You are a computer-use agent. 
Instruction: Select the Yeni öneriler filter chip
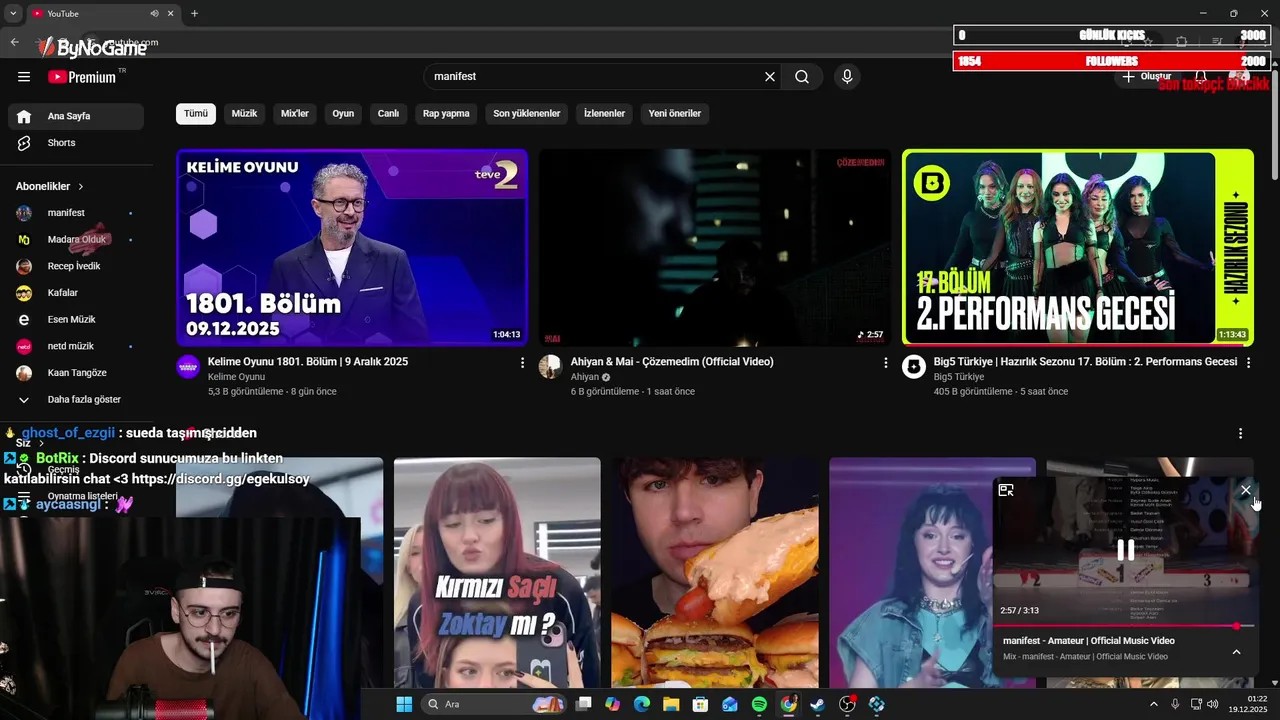(675, 114)
